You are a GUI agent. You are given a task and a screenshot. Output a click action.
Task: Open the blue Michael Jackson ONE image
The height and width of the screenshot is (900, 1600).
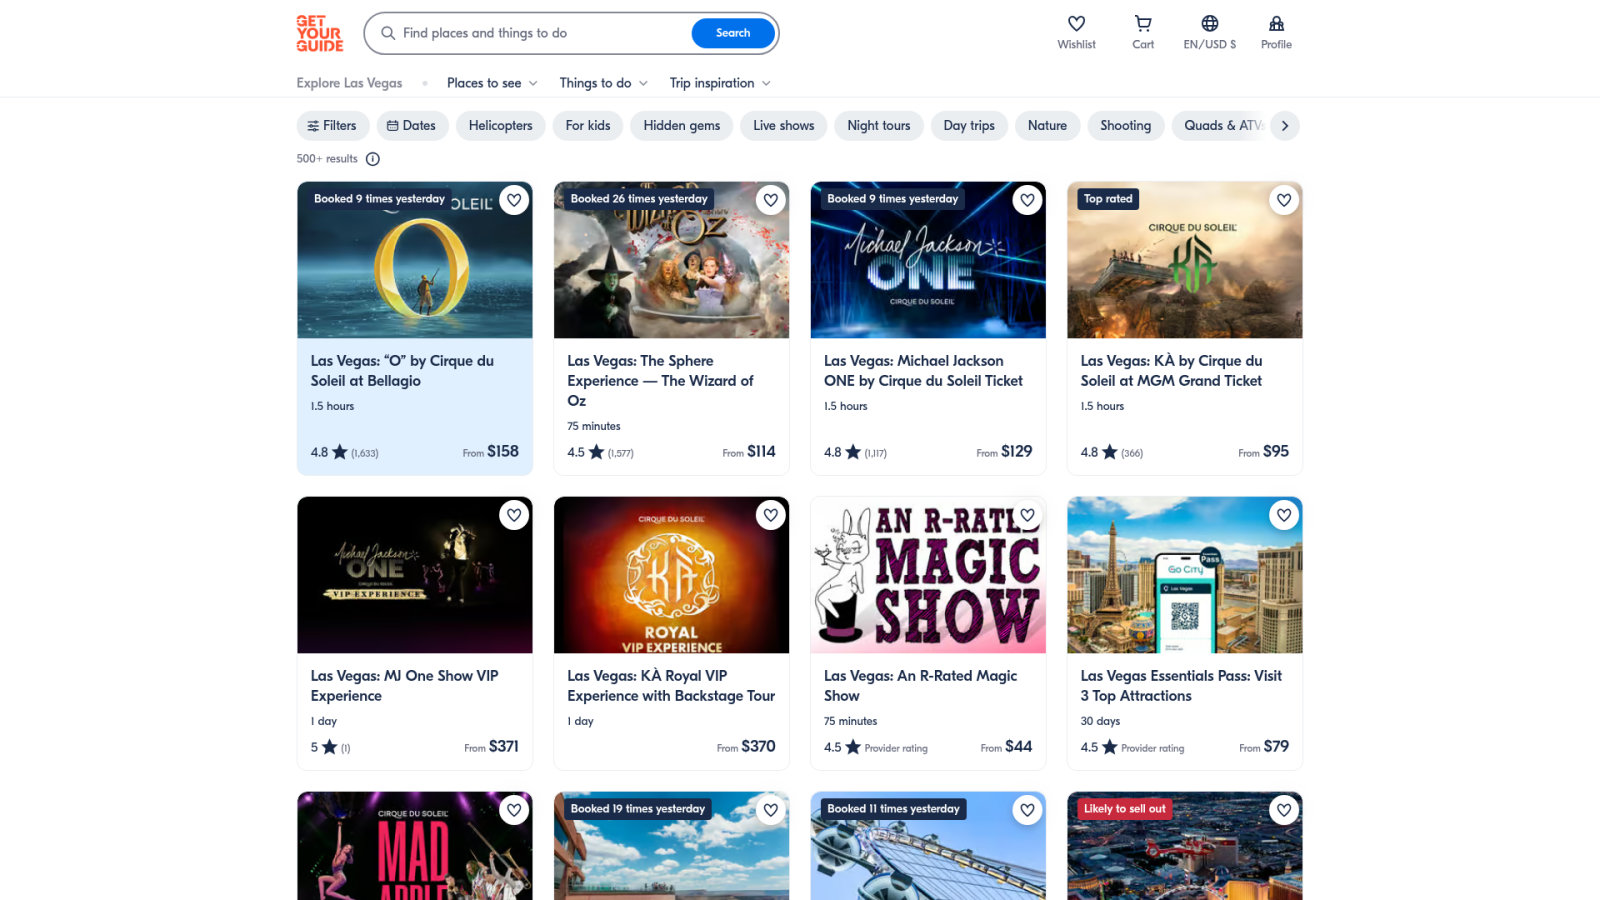(x=928, y=260)
